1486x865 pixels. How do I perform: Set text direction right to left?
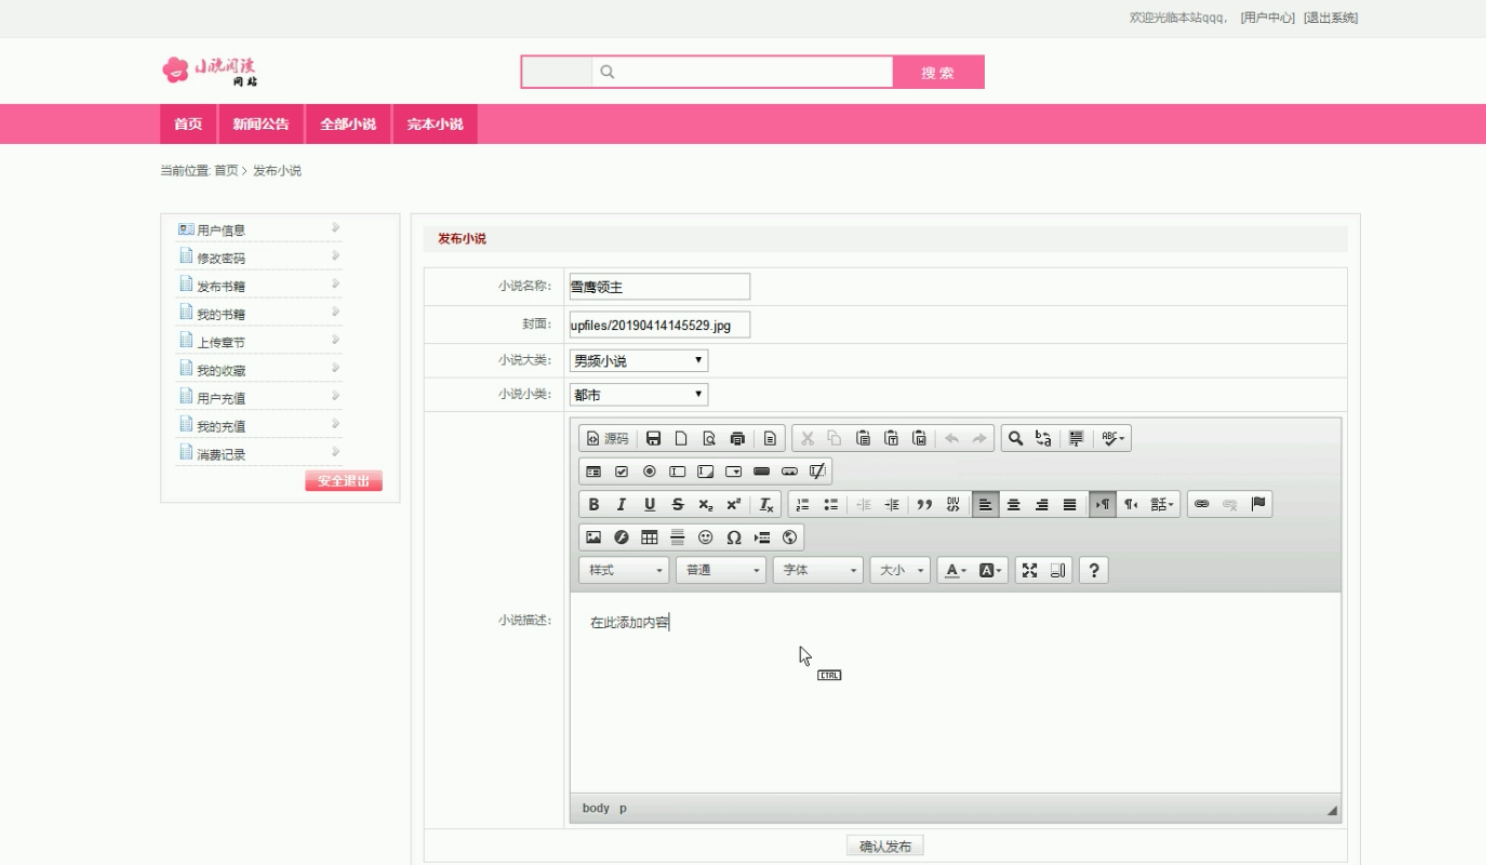pos(1130,504)
